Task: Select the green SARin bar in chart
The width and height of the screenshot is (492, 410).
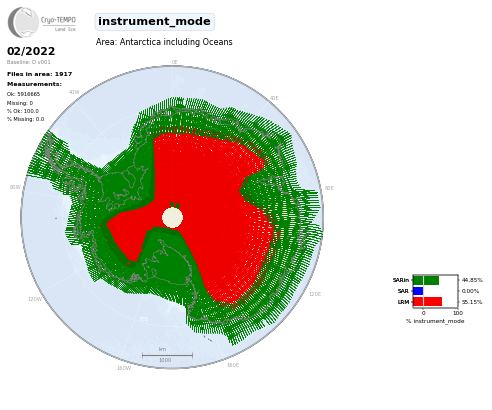Action: tap(426, 280)
